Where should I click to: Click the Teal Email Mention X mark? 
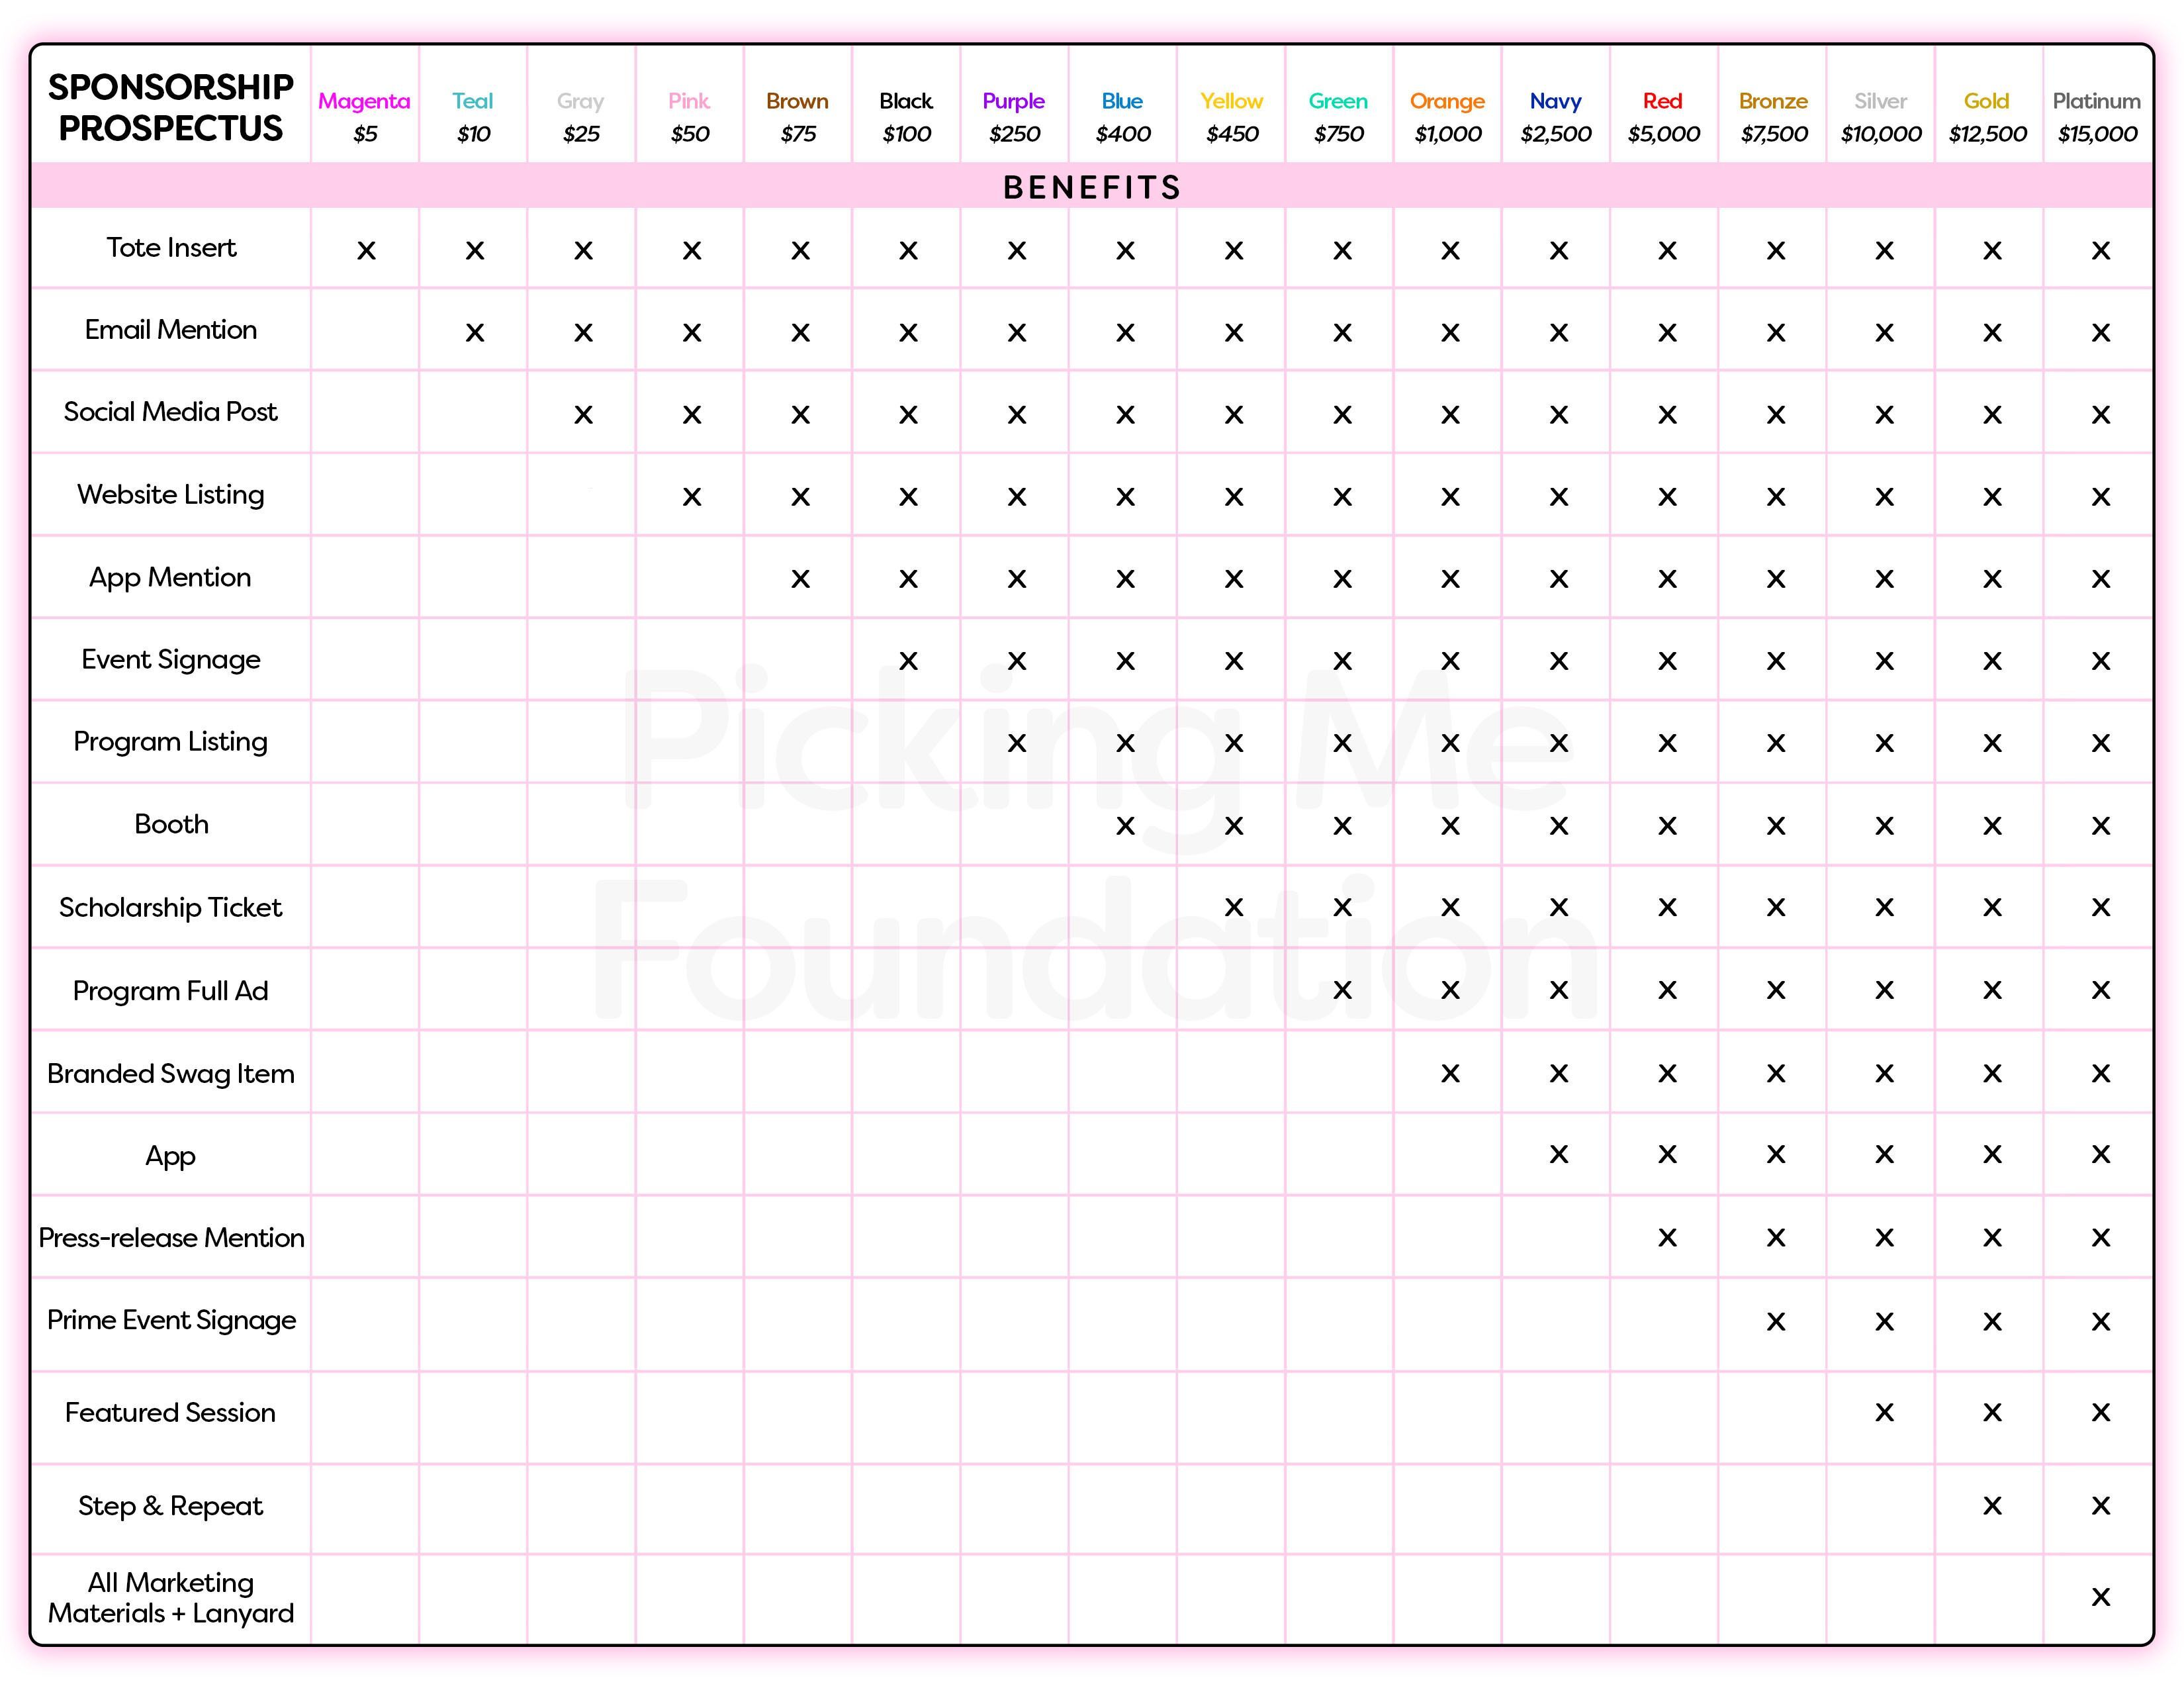click(475, 333)
